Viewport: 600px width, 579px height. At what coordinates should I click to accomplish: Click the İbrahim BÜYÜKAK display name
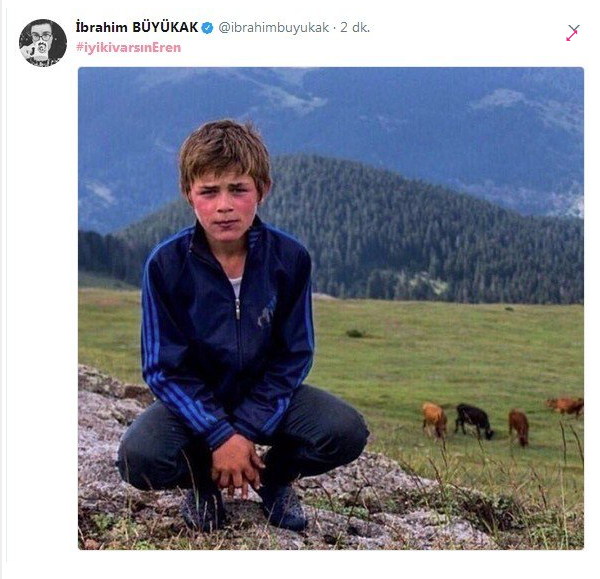point(137,28)
